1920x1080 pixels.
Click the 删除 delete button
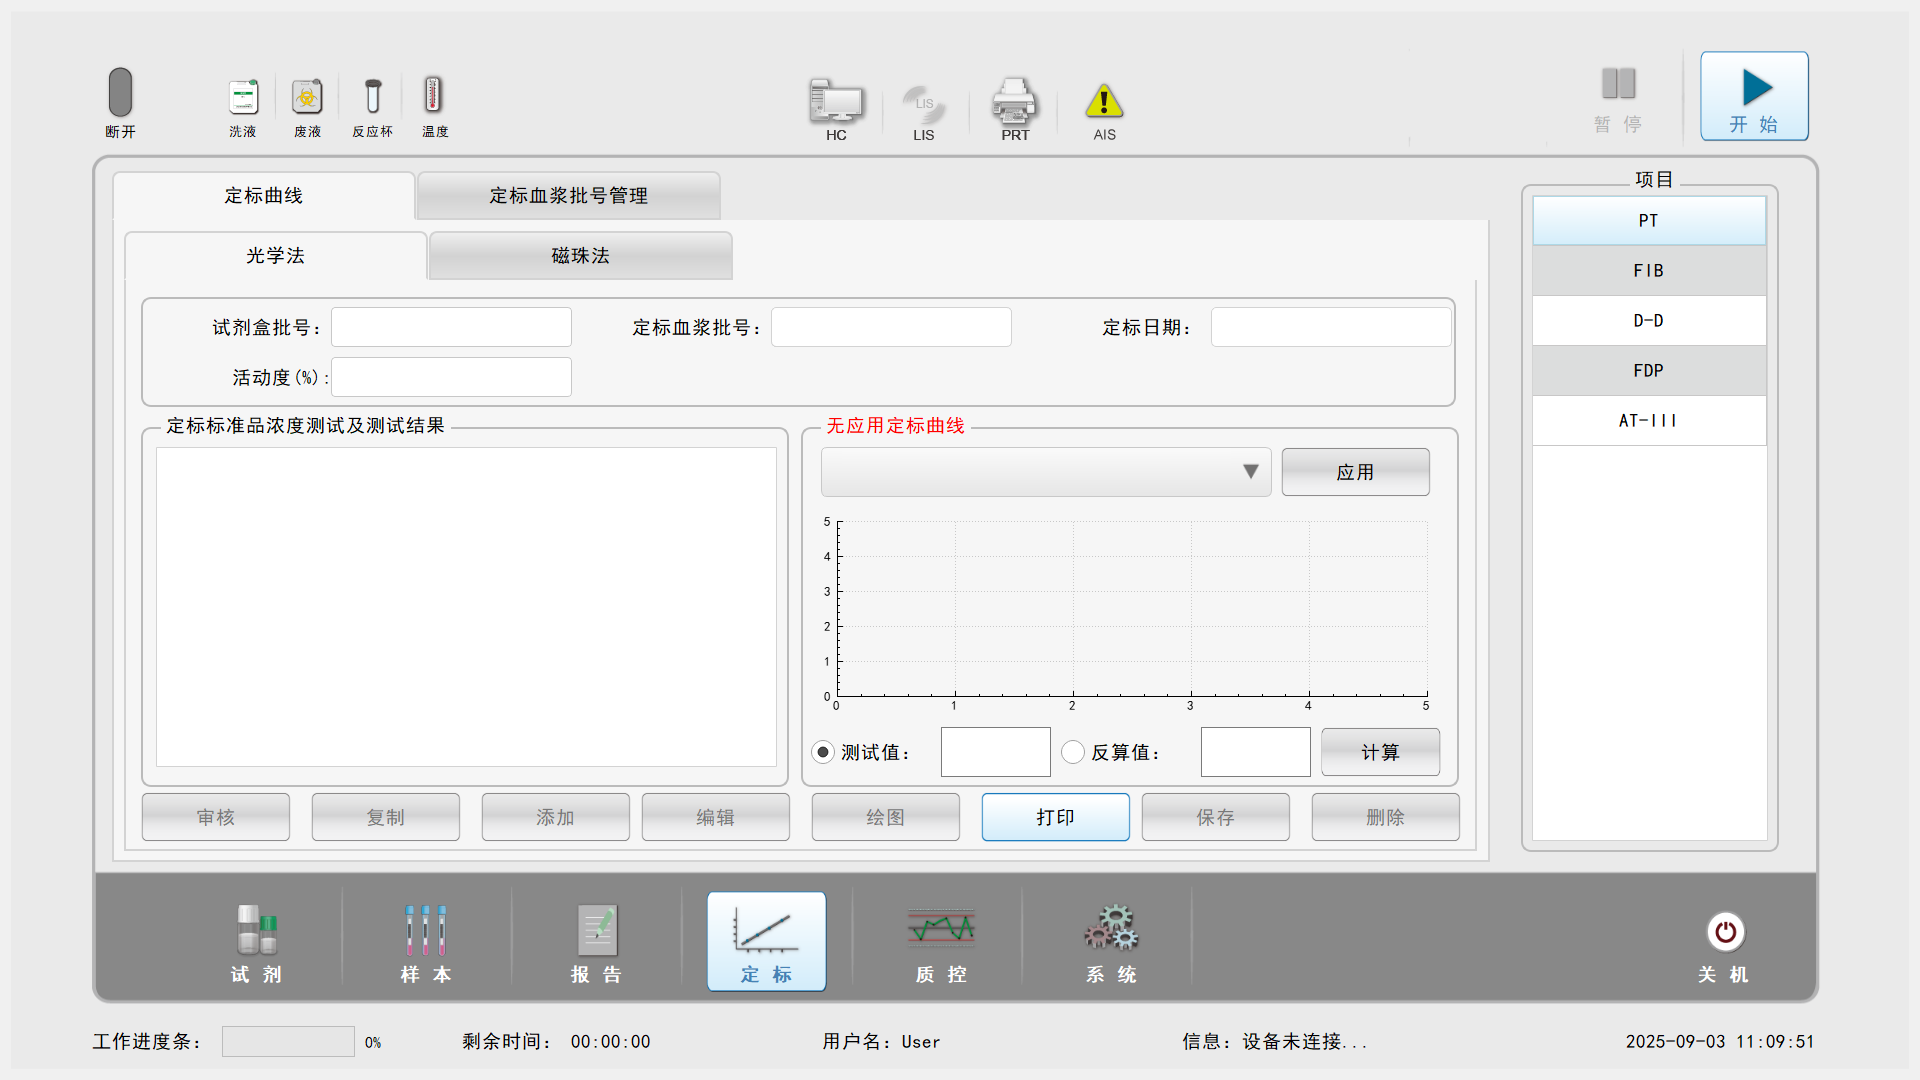point(1386,817)
